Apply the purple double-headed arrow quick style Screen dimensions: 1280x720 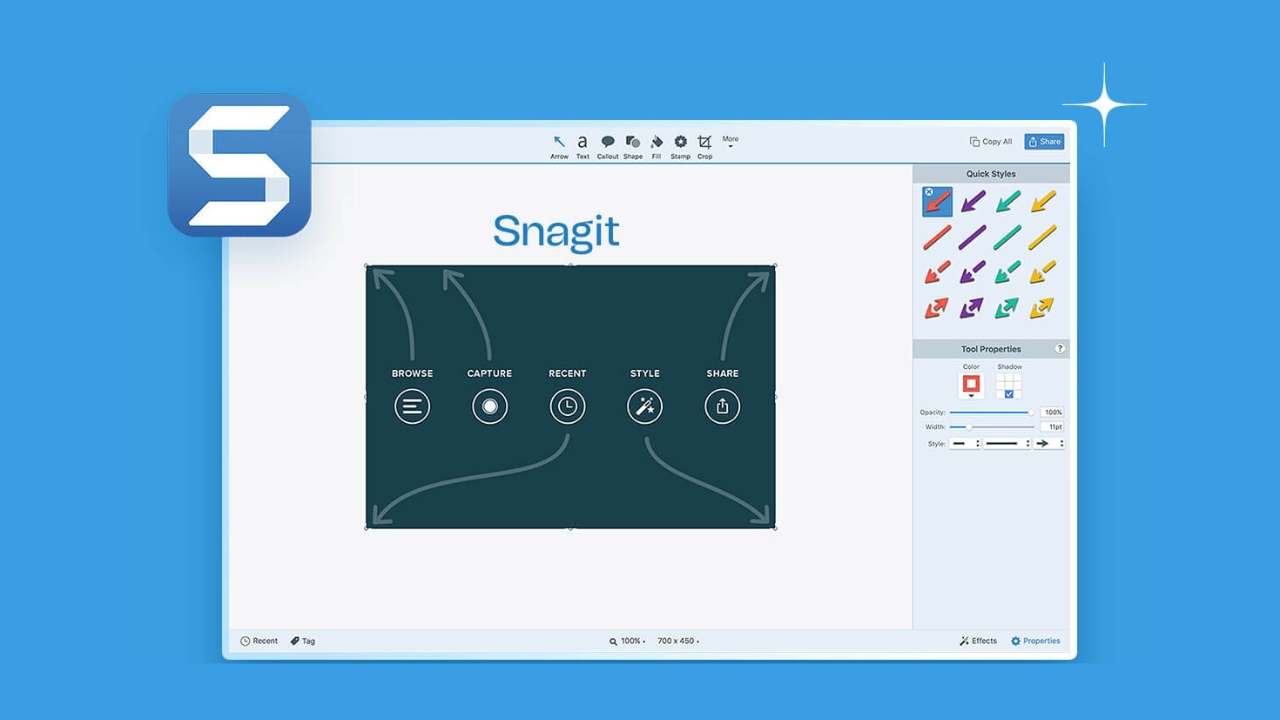[x=972, y=308]
